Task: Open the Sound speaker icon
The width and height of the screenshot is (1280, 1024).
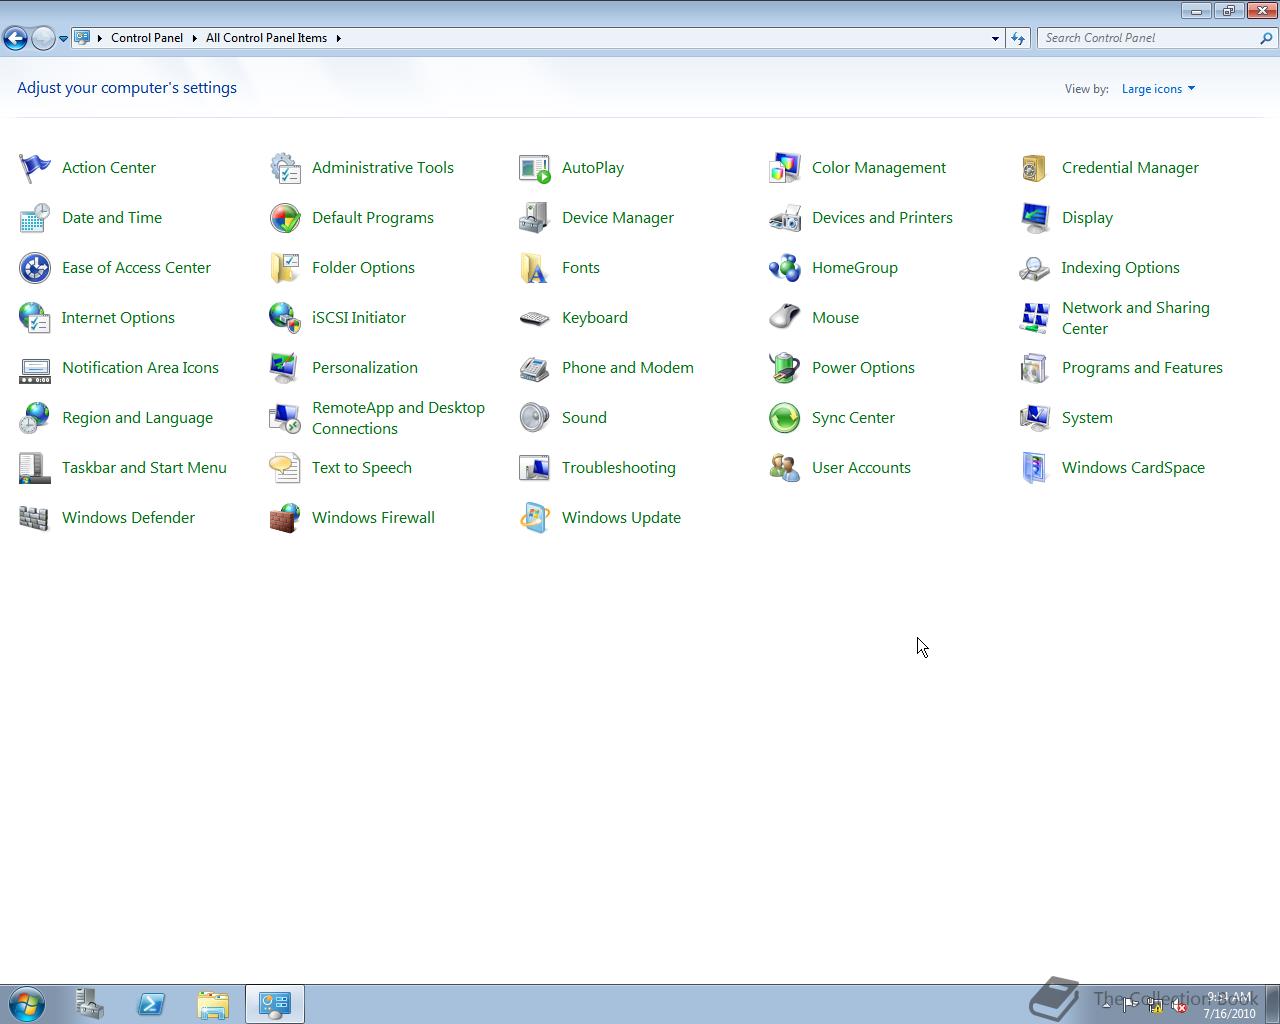Action: [535, 418]
